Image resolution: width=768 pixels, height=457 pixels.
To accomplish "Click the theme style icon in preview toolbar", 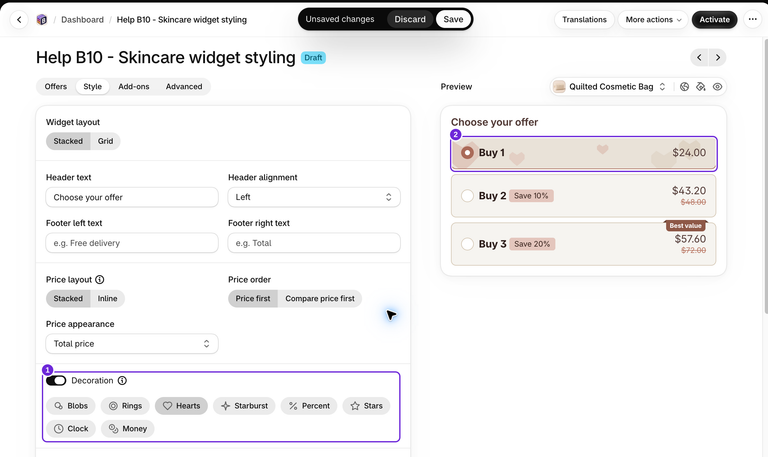I will click(684, 87).
